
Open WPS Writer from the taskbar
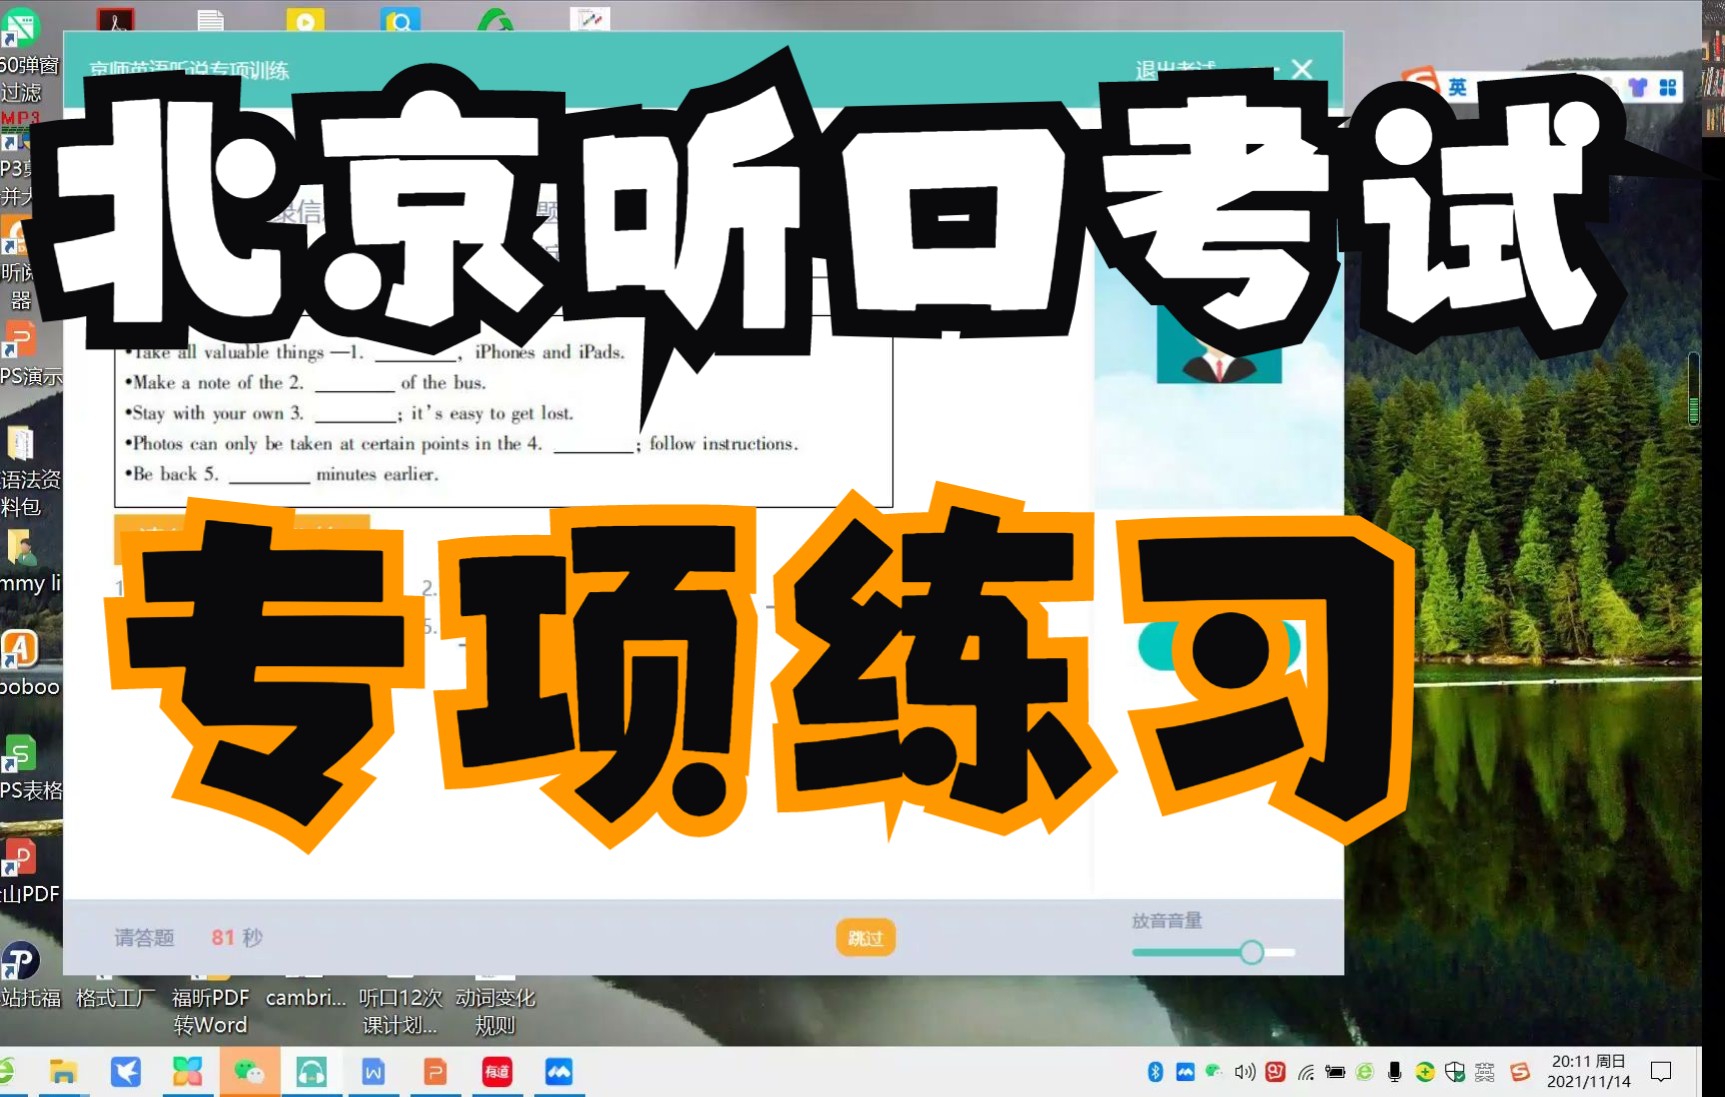(x=373, y=1072)
